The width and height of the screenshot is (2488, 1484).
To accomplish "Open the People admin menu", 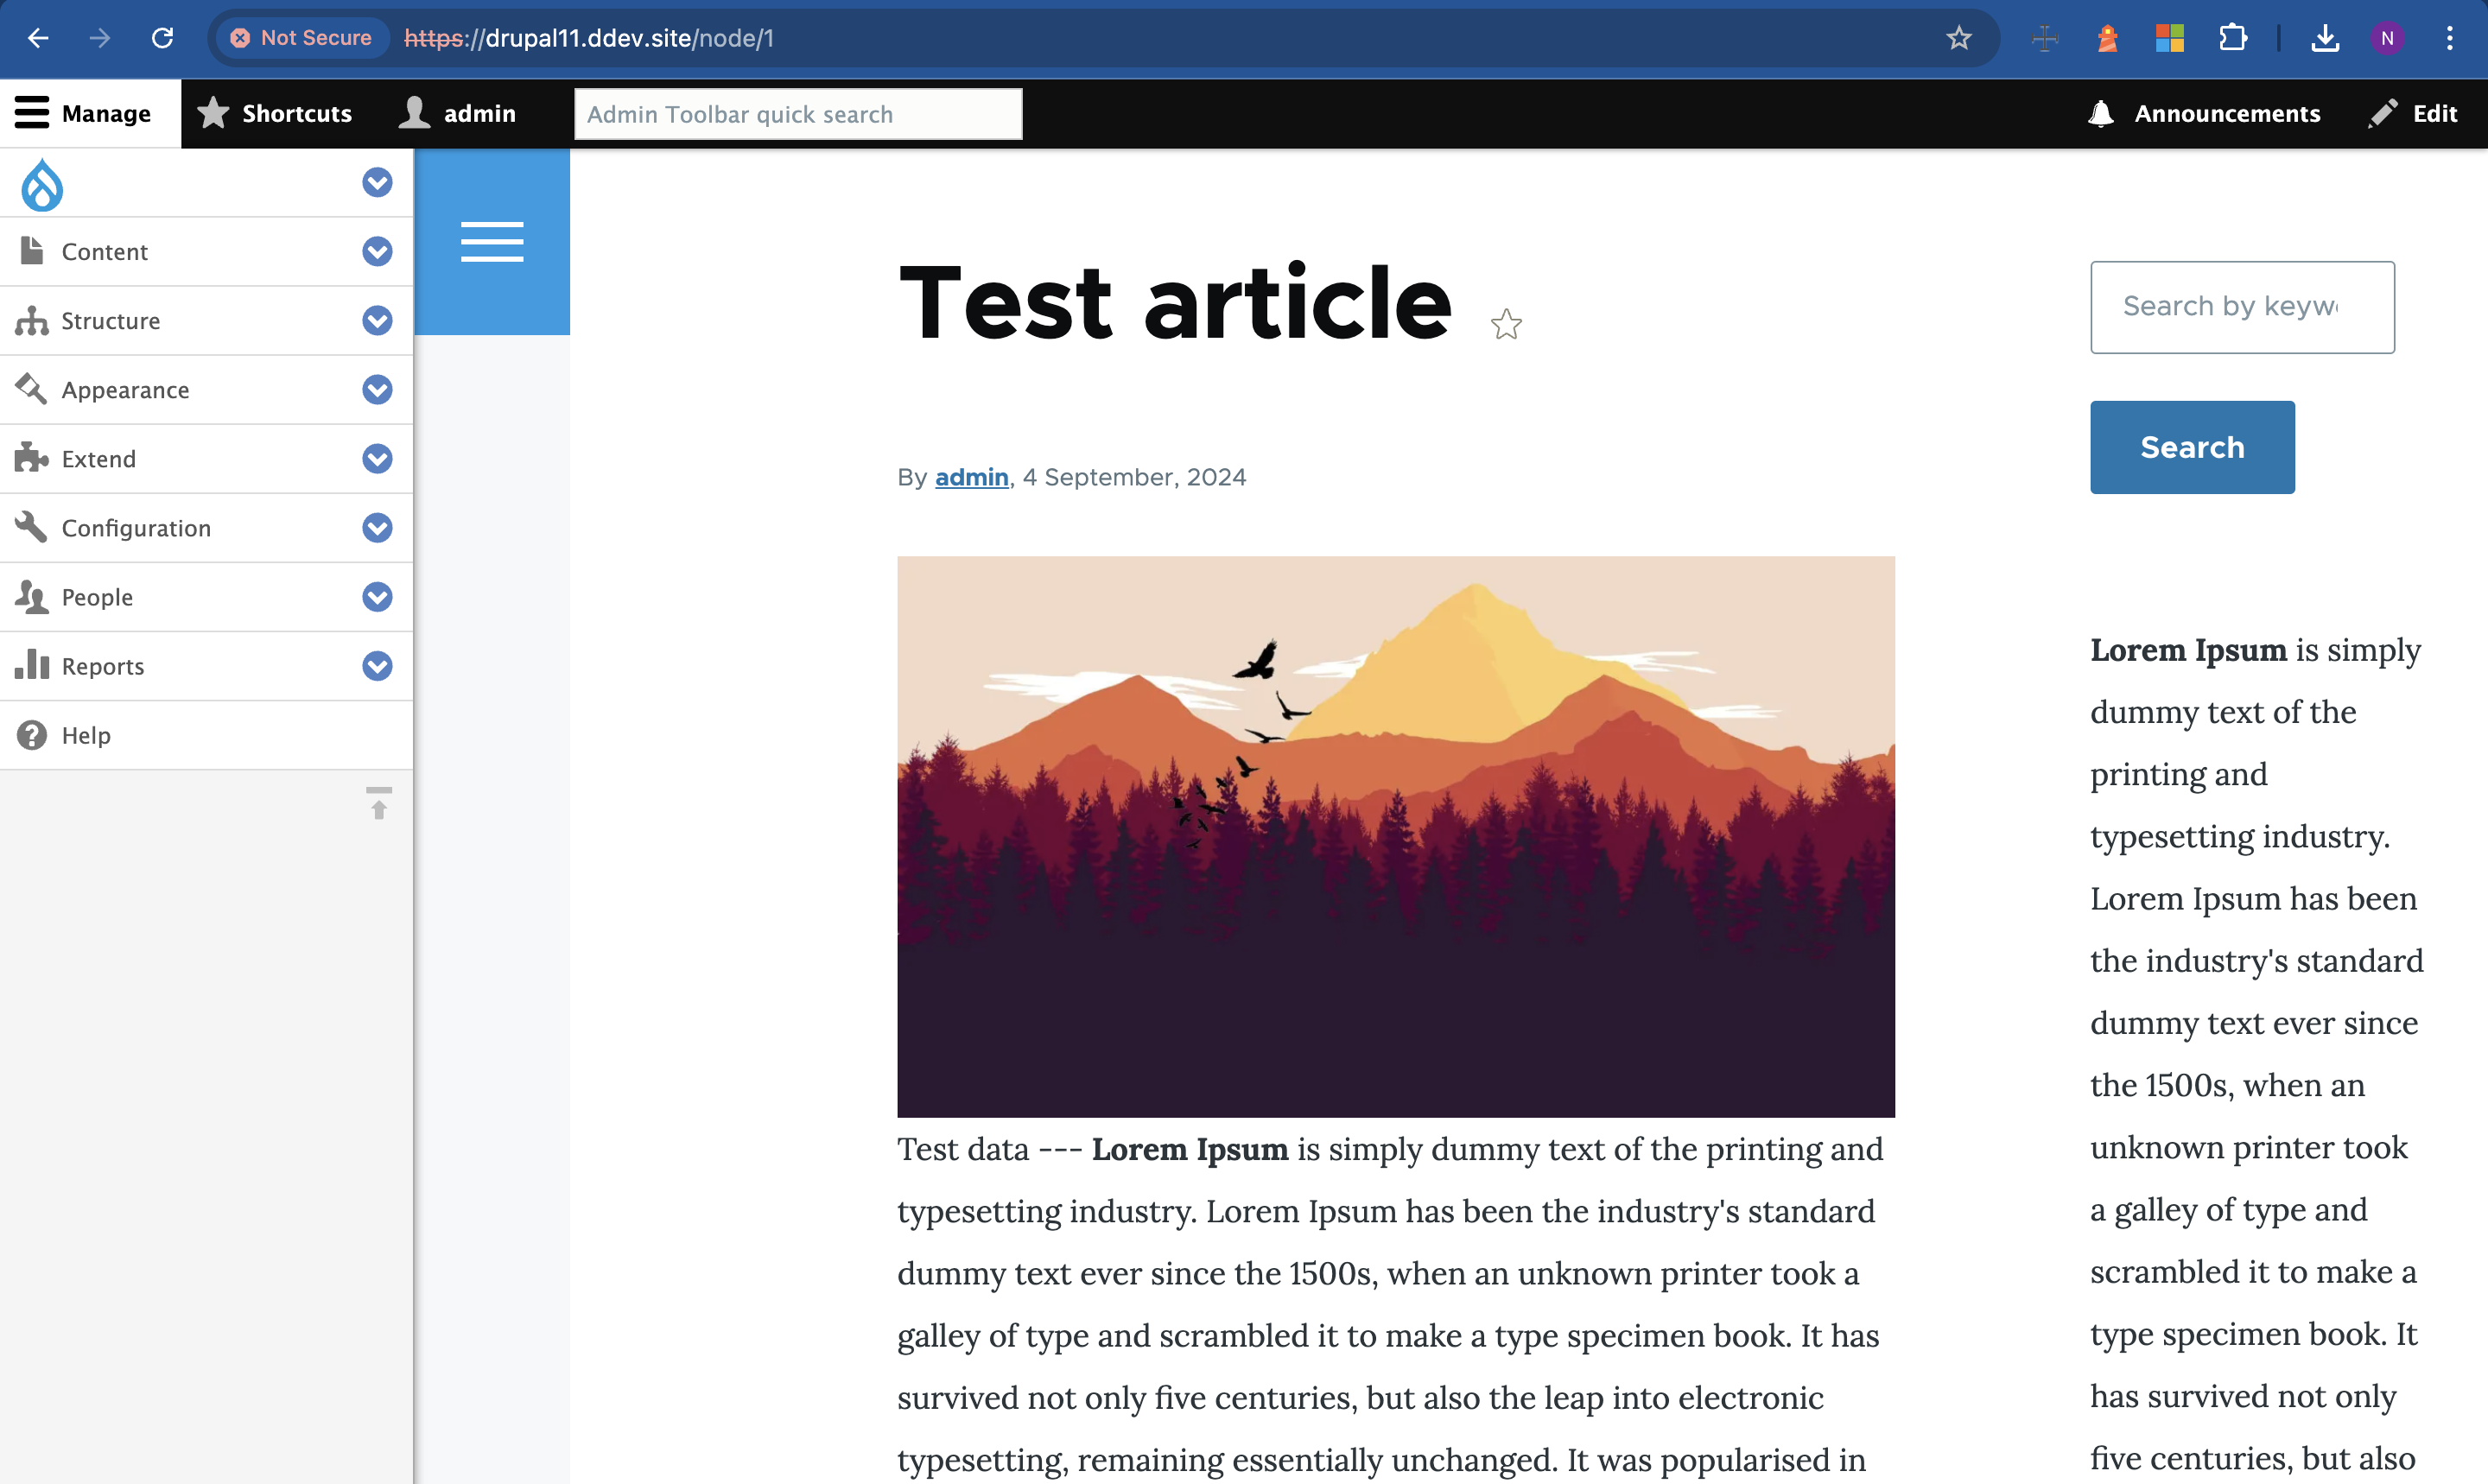I will coord(97,596).
